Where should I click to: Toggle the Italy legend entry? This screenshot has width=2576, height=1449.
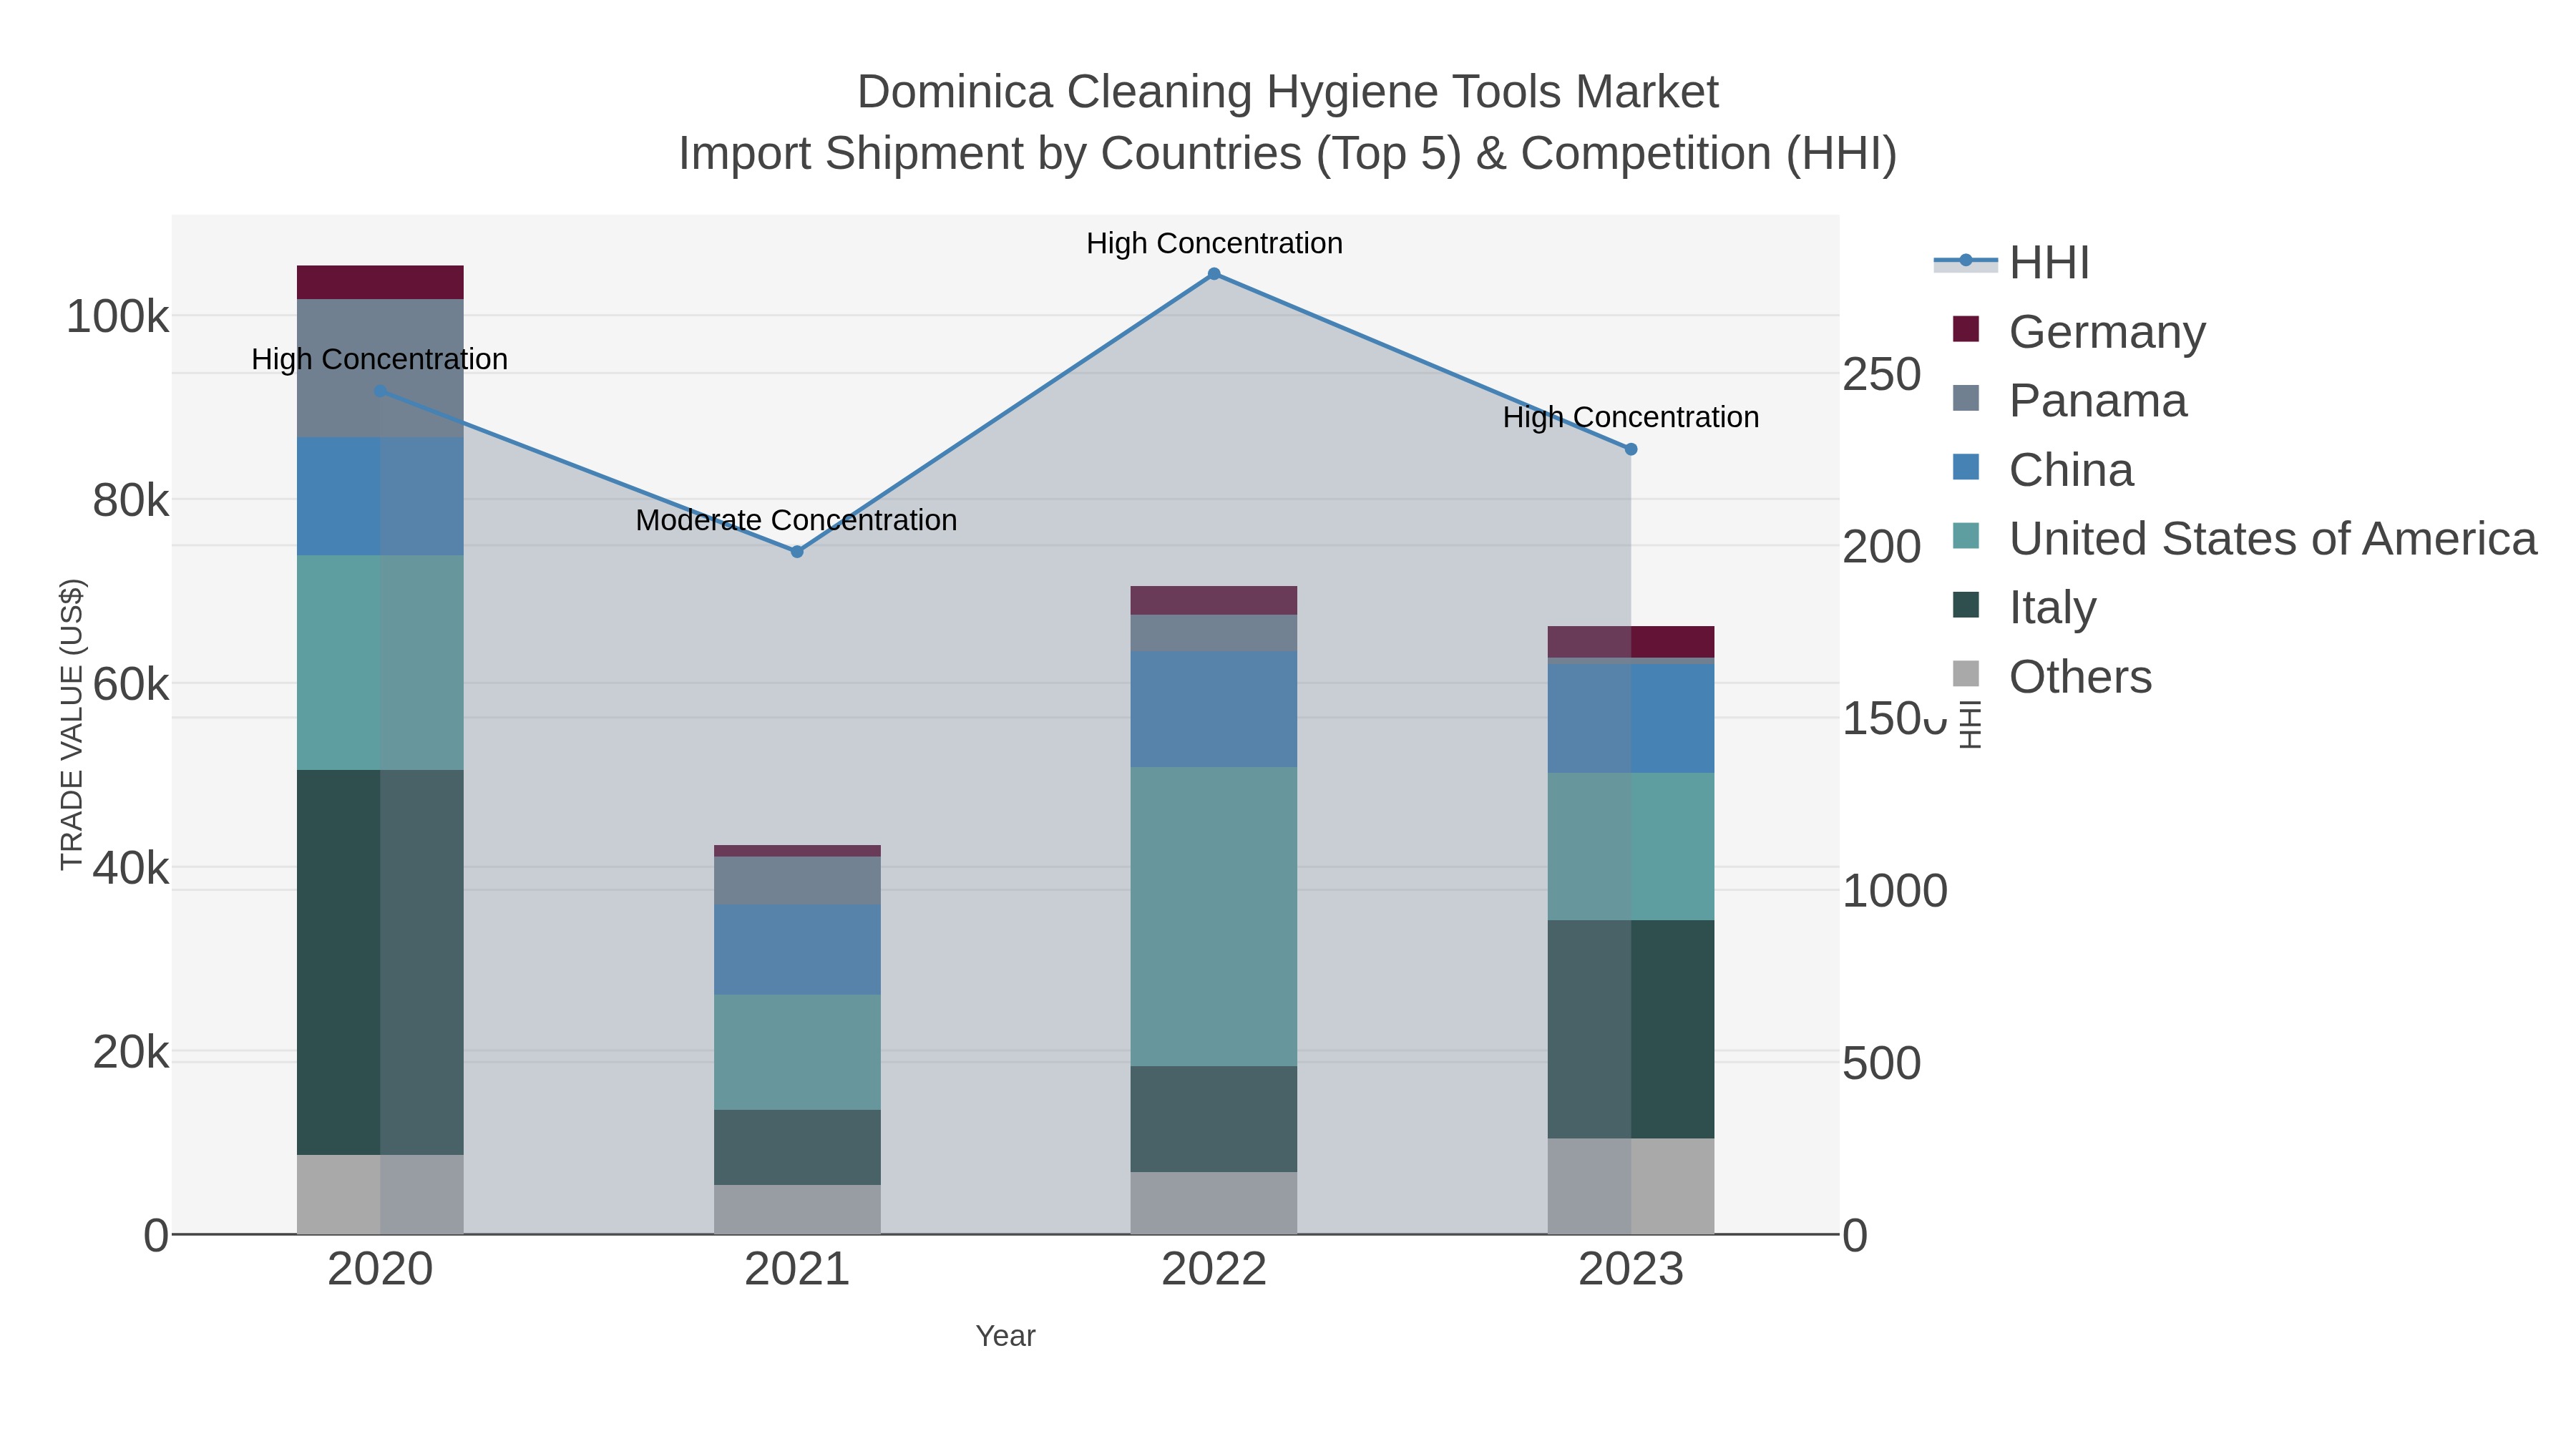coord(2024,607)
